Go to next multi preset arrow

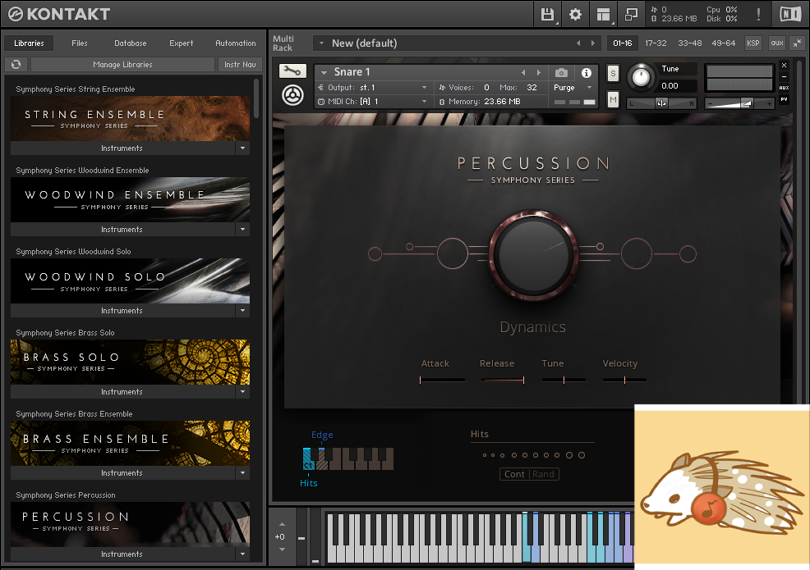click(593, 43)
